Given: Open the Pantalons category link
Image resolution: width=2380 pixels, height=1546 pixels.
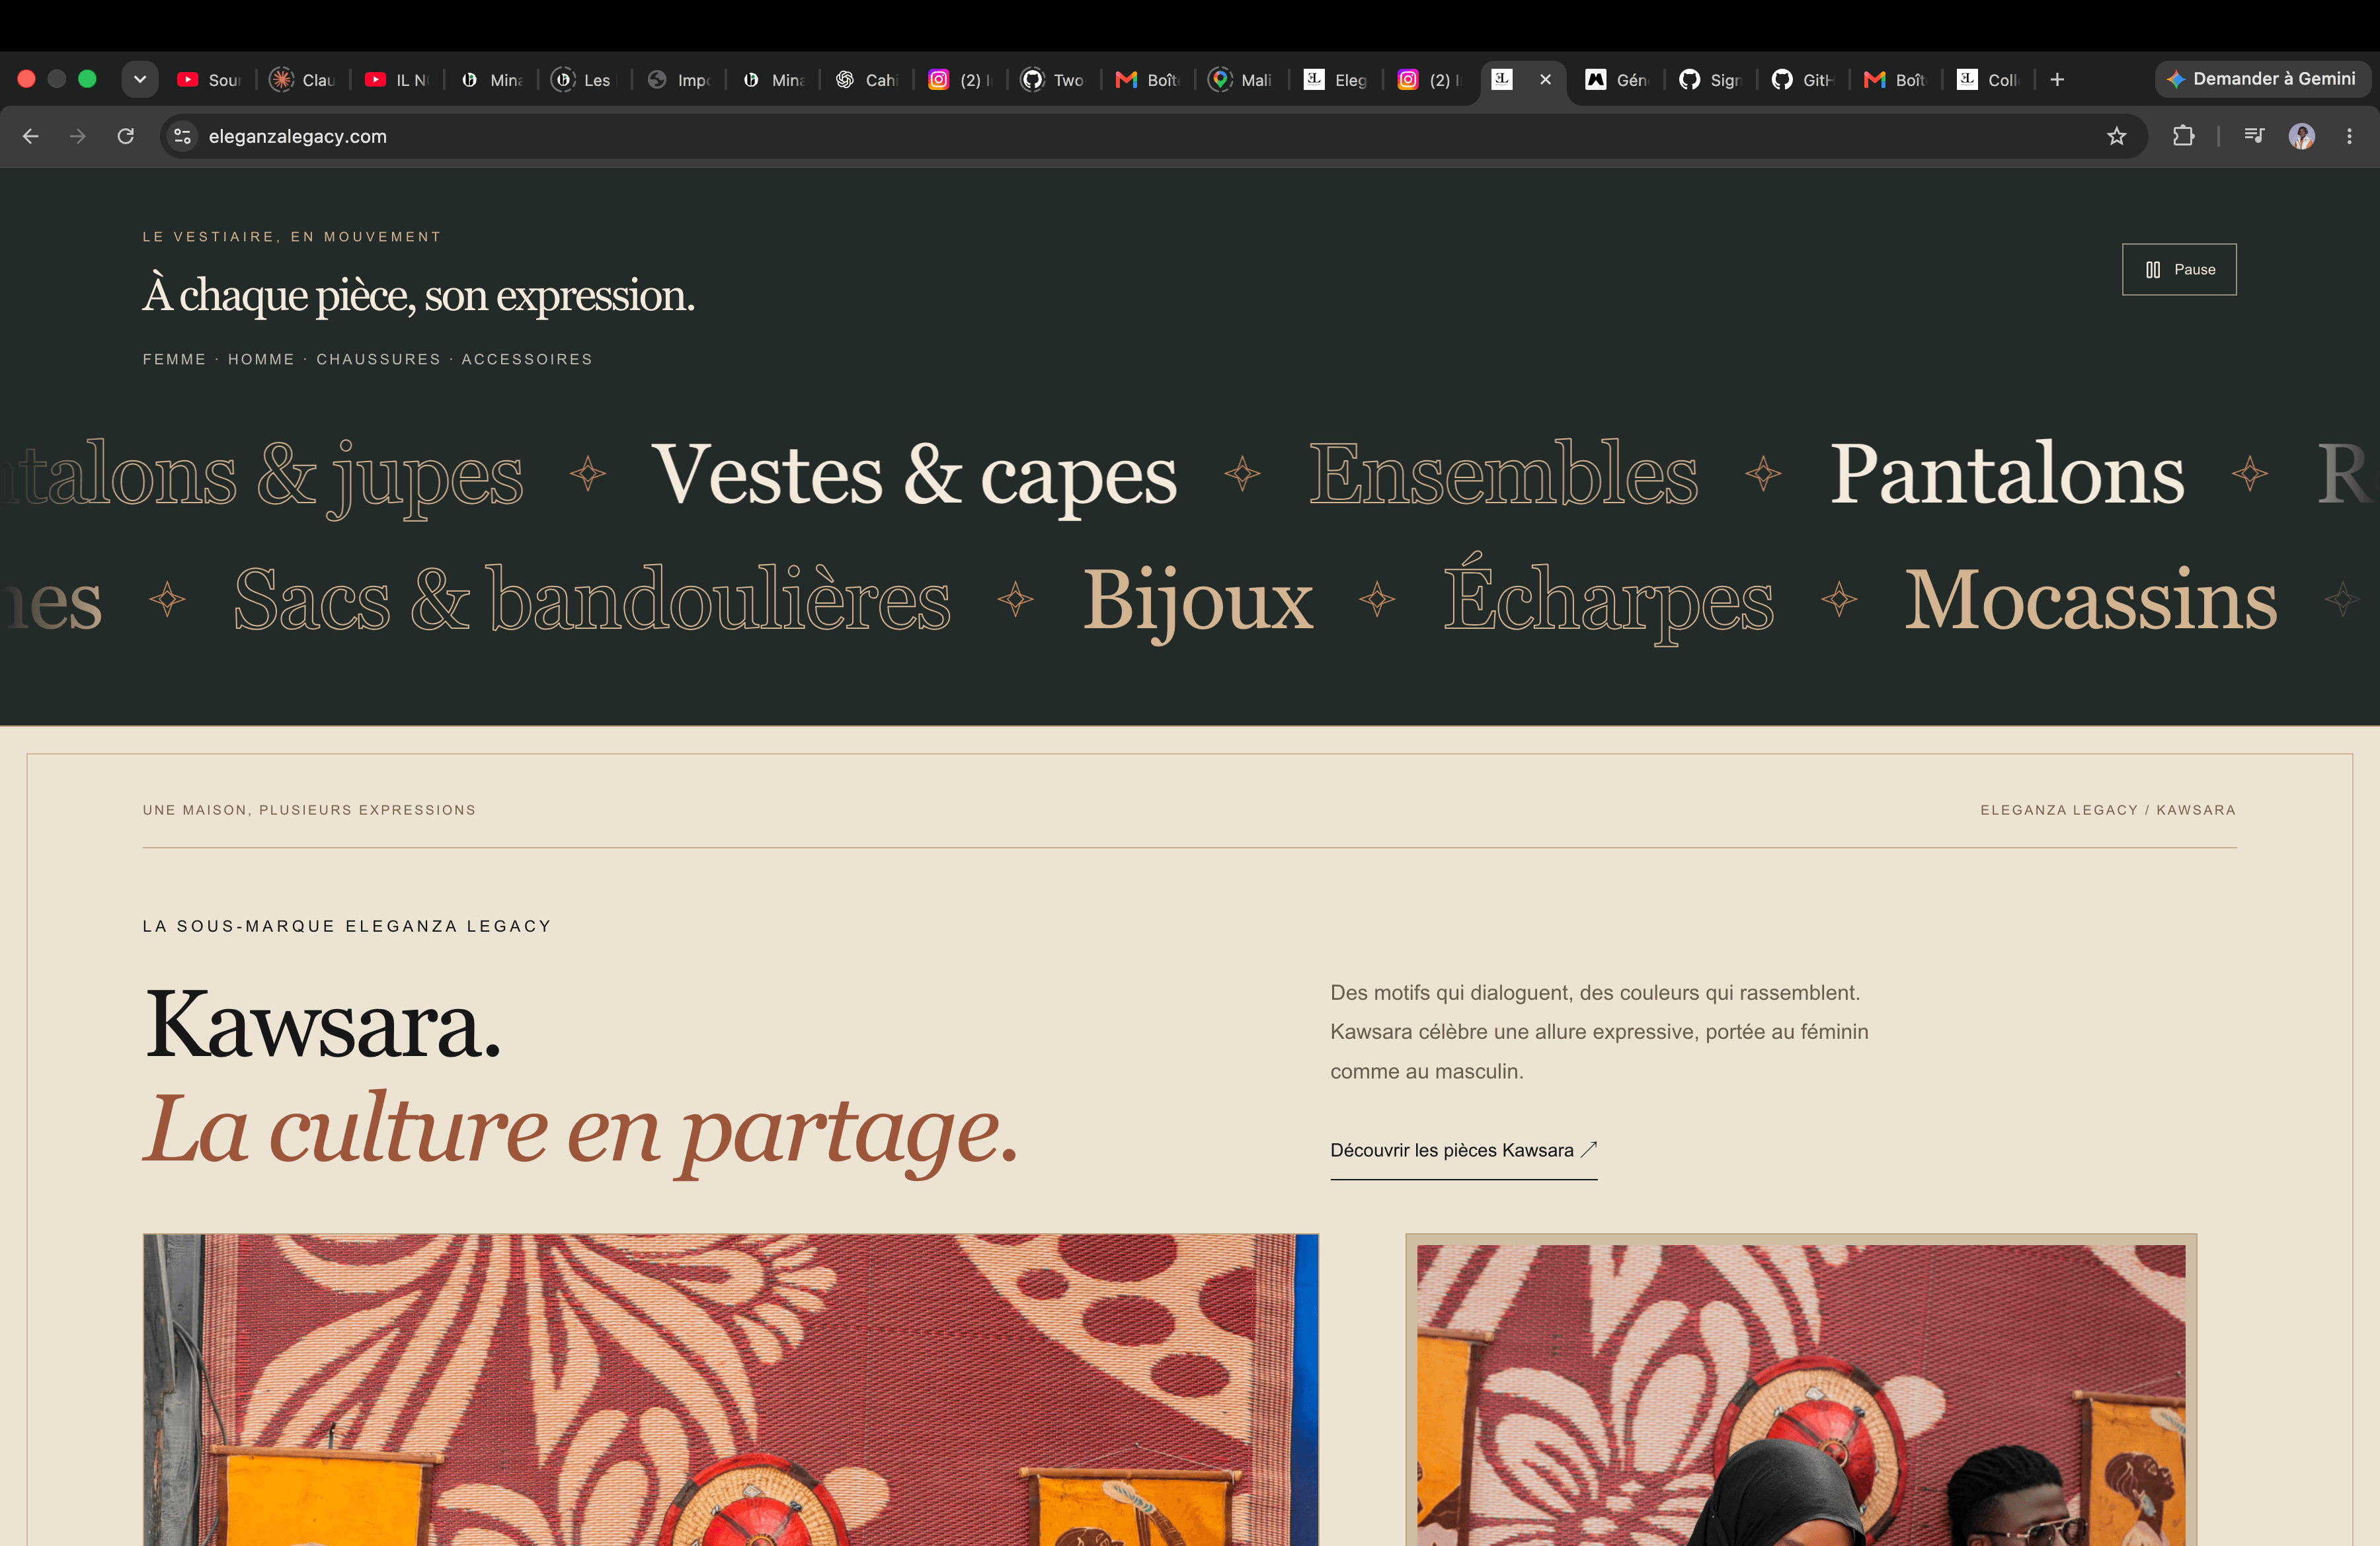Looking at the screenshot, I should click(x=2007, y=473).
